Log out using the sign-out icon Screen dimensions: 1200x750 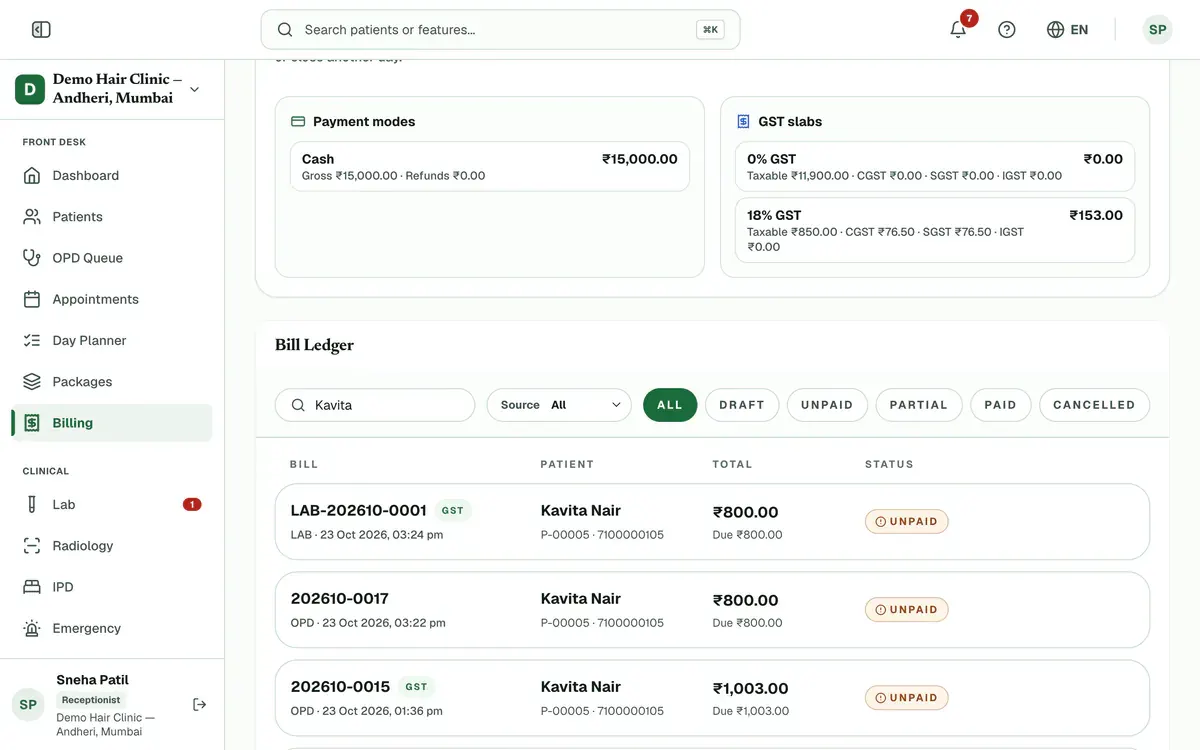click(x=200, y=705)
